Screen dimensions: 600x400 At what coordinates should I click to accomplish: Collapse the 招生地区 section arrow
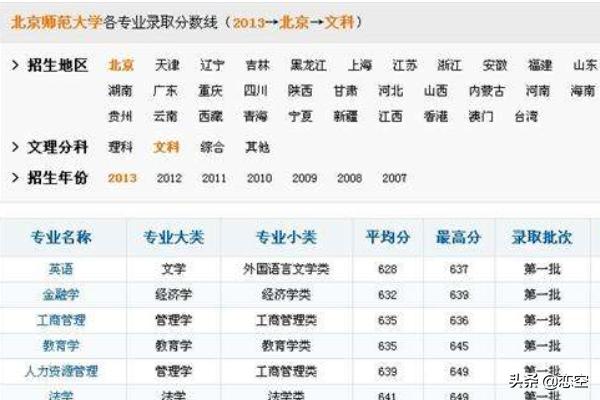pyautogui.click(x=15, y=65)
